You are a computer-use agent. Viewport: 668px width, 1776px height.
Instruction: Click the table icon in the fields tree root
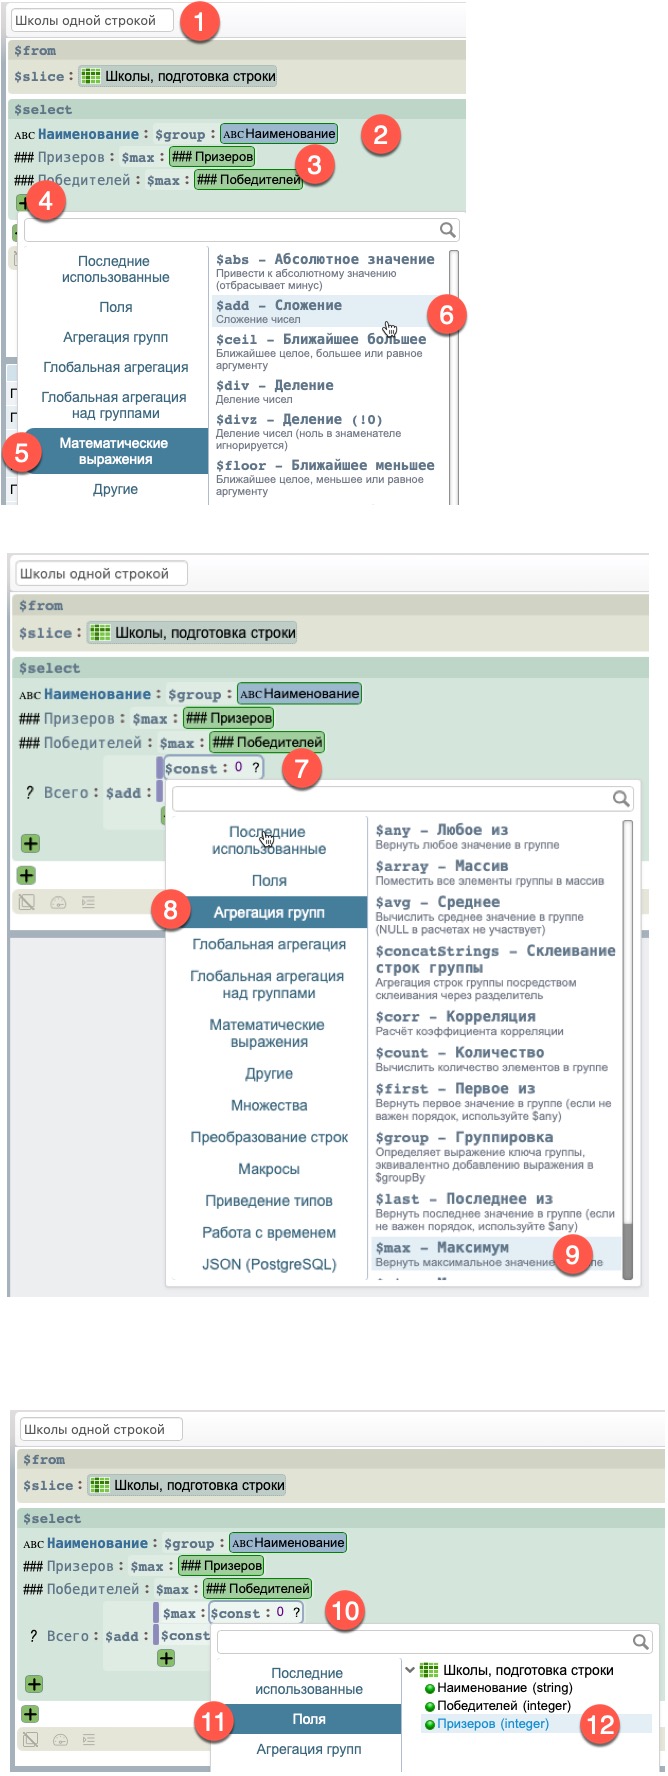tap(429, 1670)
